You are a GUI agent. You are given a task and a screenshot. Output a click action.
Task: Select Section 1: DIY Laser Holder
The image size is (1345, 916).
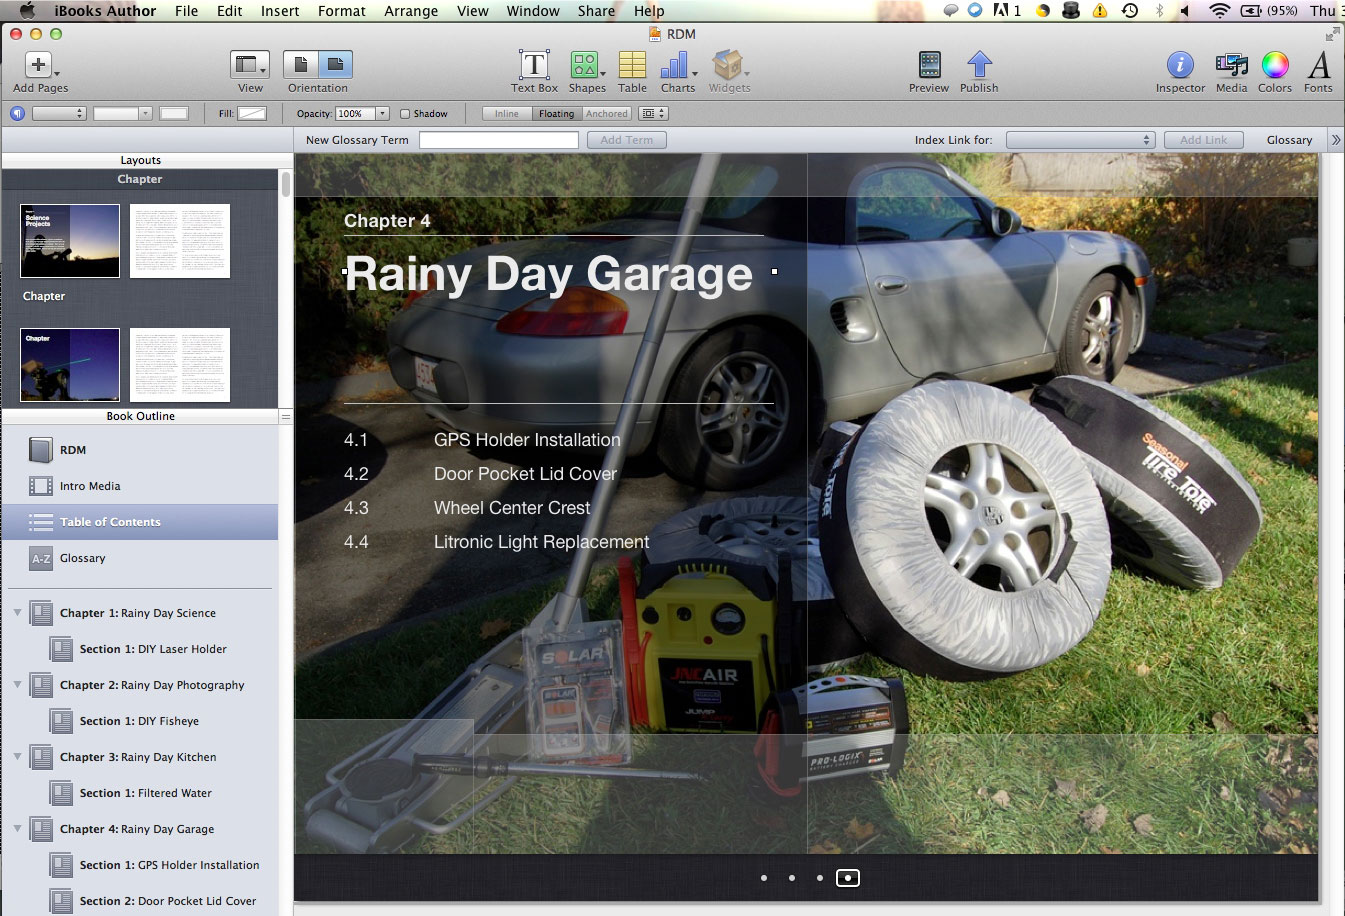coord(153,649)
